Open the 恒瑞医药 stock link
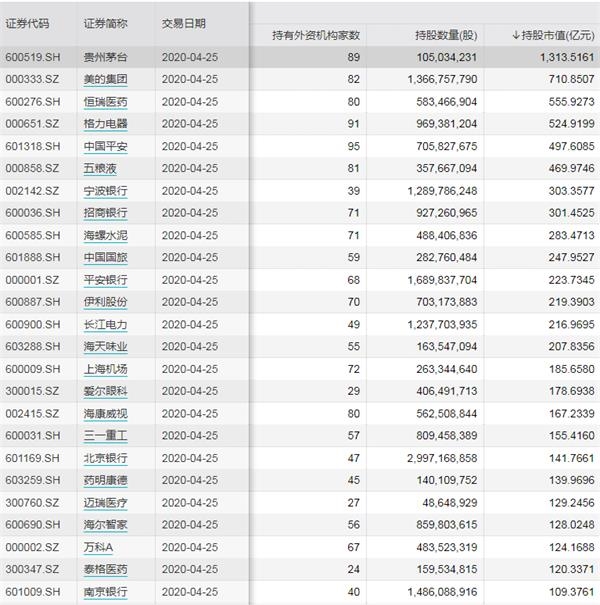Viewport: 600px width, 605px height. point(105,102)
